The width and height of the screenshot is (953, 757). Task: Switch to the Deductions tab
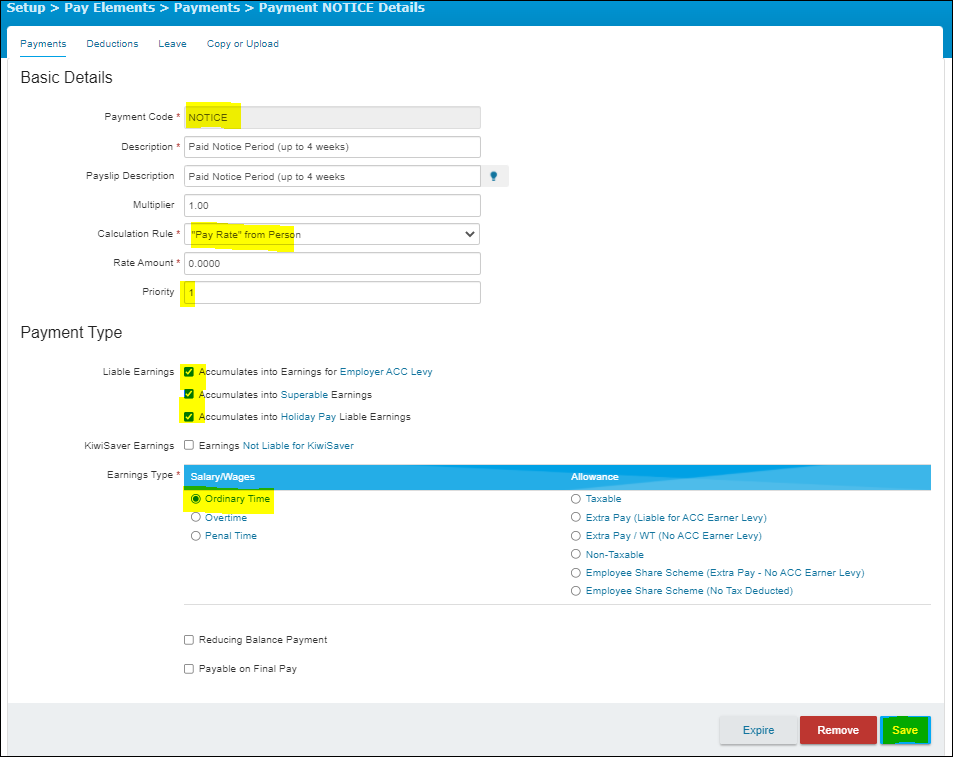[x=112, y=44]
